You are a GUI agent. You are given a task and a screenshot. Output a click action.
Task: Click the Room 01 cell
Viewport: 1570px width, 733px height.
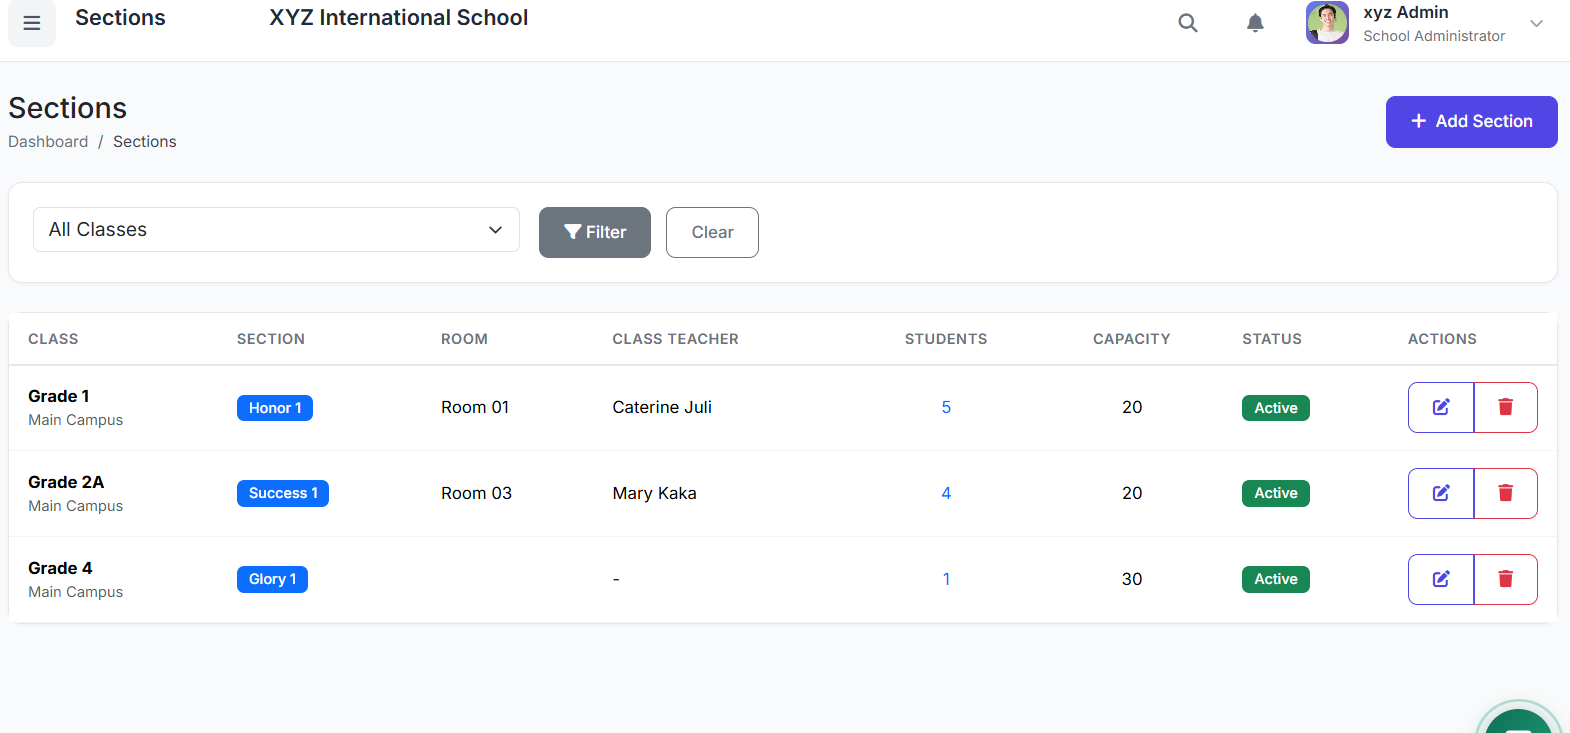(475, 407)
